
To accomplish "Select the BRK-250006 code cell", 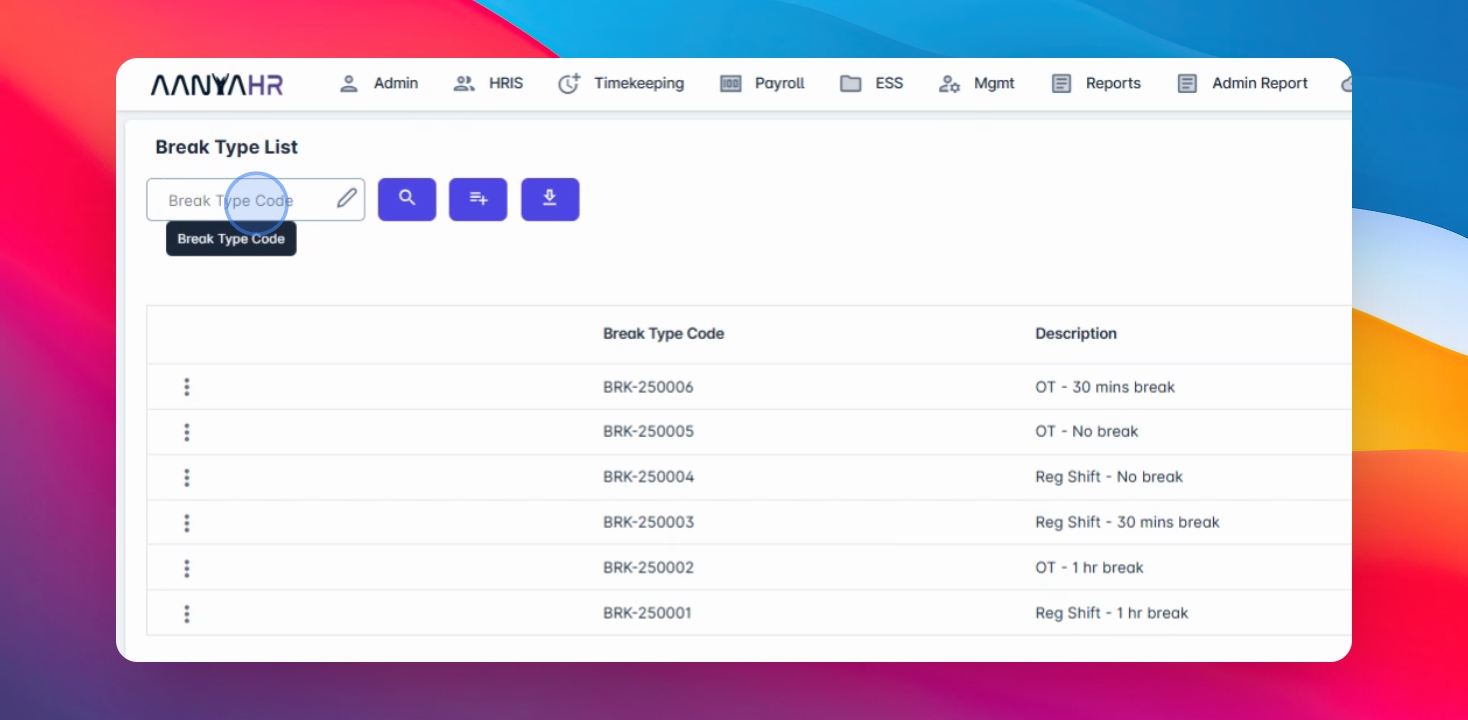I will [x=648, y=387].
